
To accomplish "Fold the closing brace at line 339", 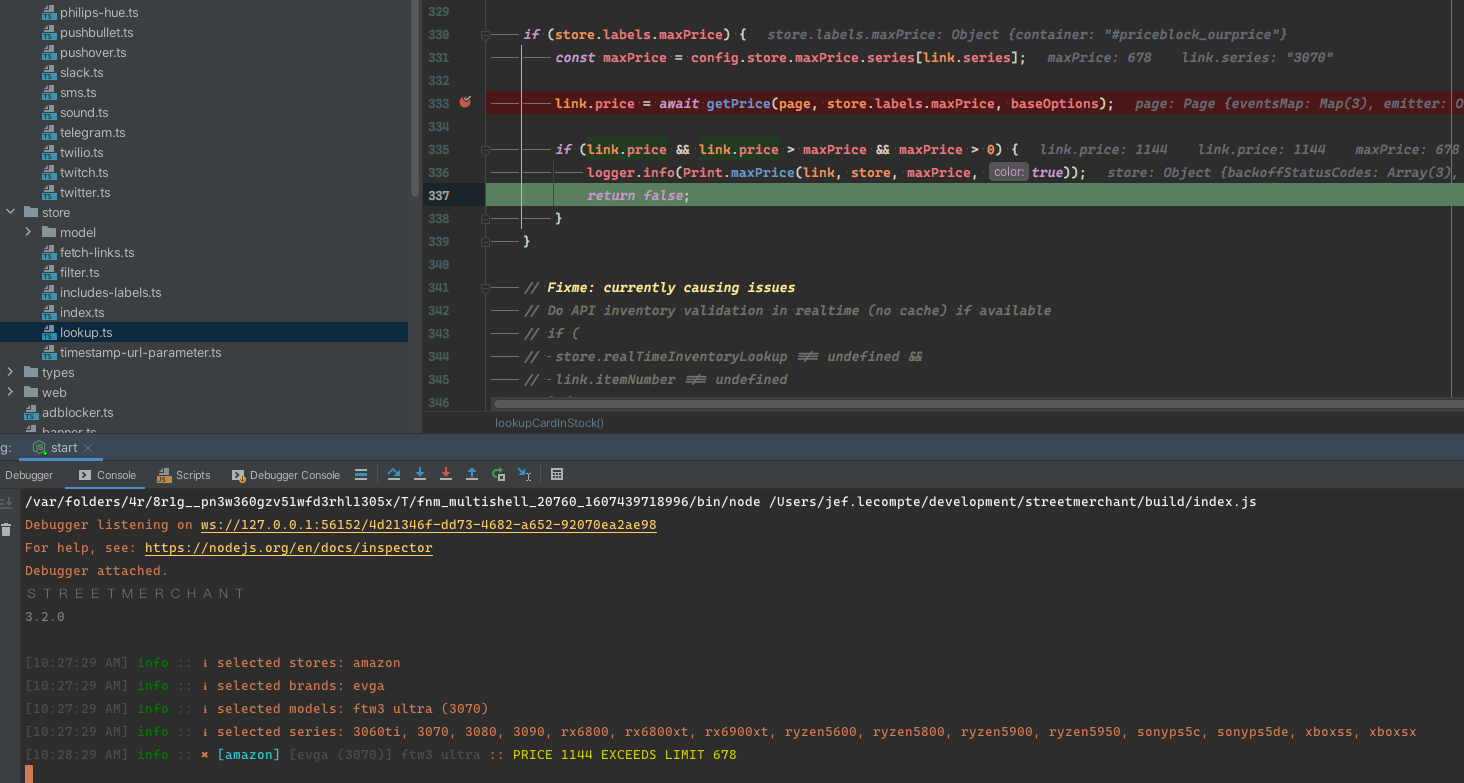I will click(485, 241).
